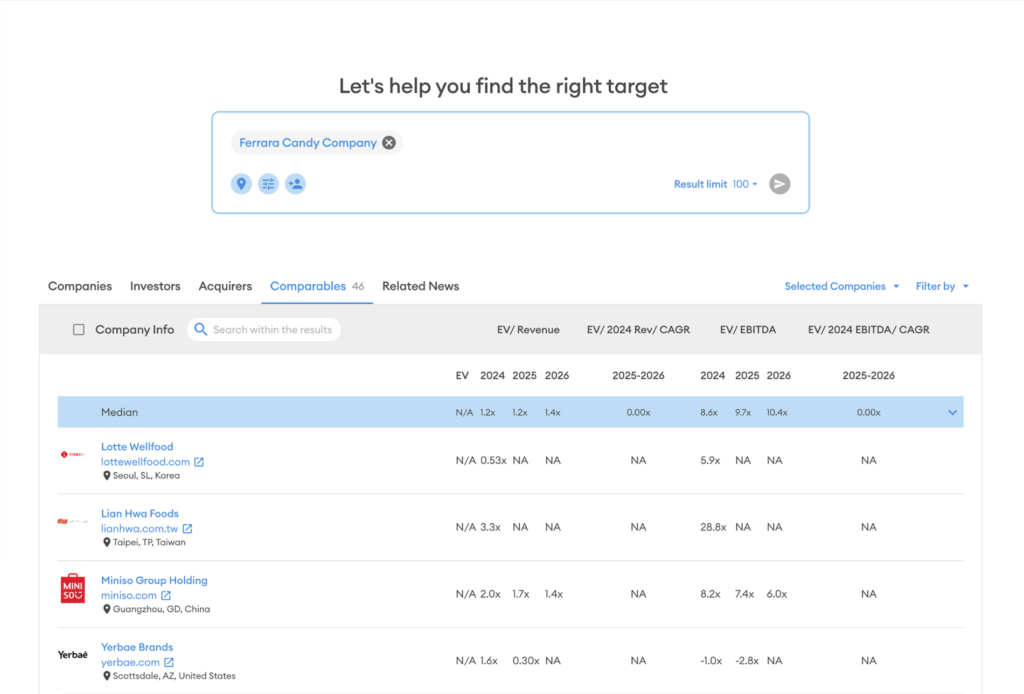Image resolution: width=1024 pixels, height=694 pixels.
Task: Click the location pin next to Taipei
Action: pos(106,543)
